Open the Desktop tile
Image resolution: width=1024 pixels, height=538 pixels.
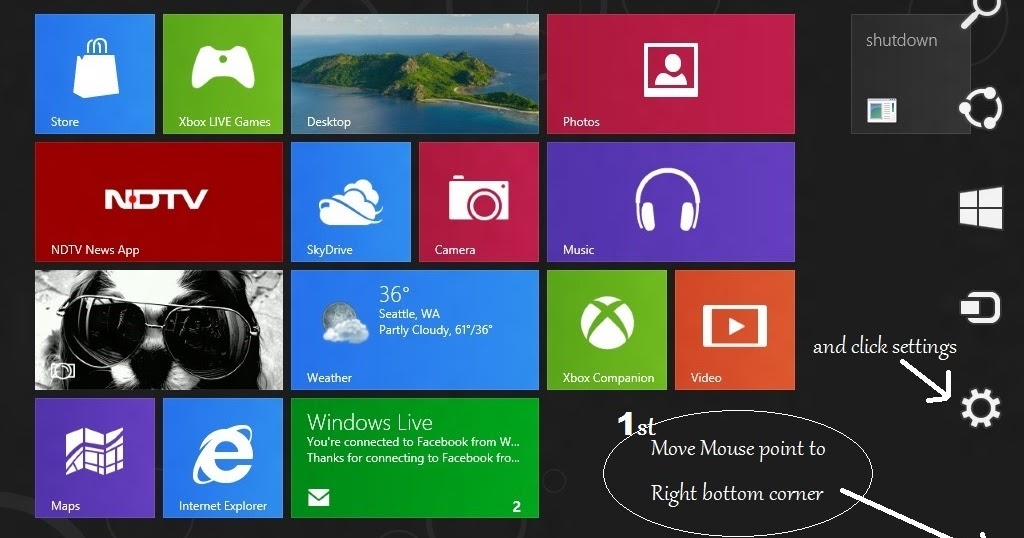click(x=415, y=74)
